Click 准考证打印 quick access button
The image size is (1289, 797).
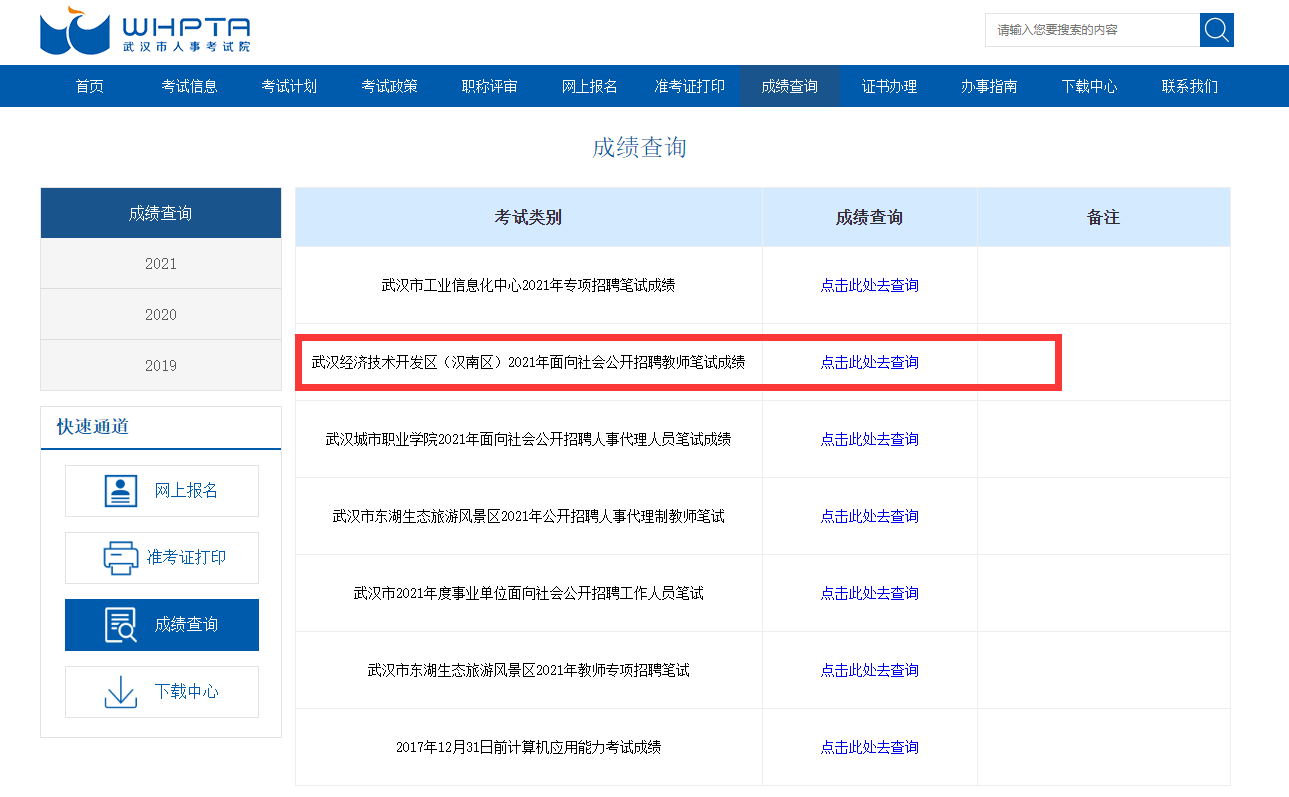click(x=162, y=558)
